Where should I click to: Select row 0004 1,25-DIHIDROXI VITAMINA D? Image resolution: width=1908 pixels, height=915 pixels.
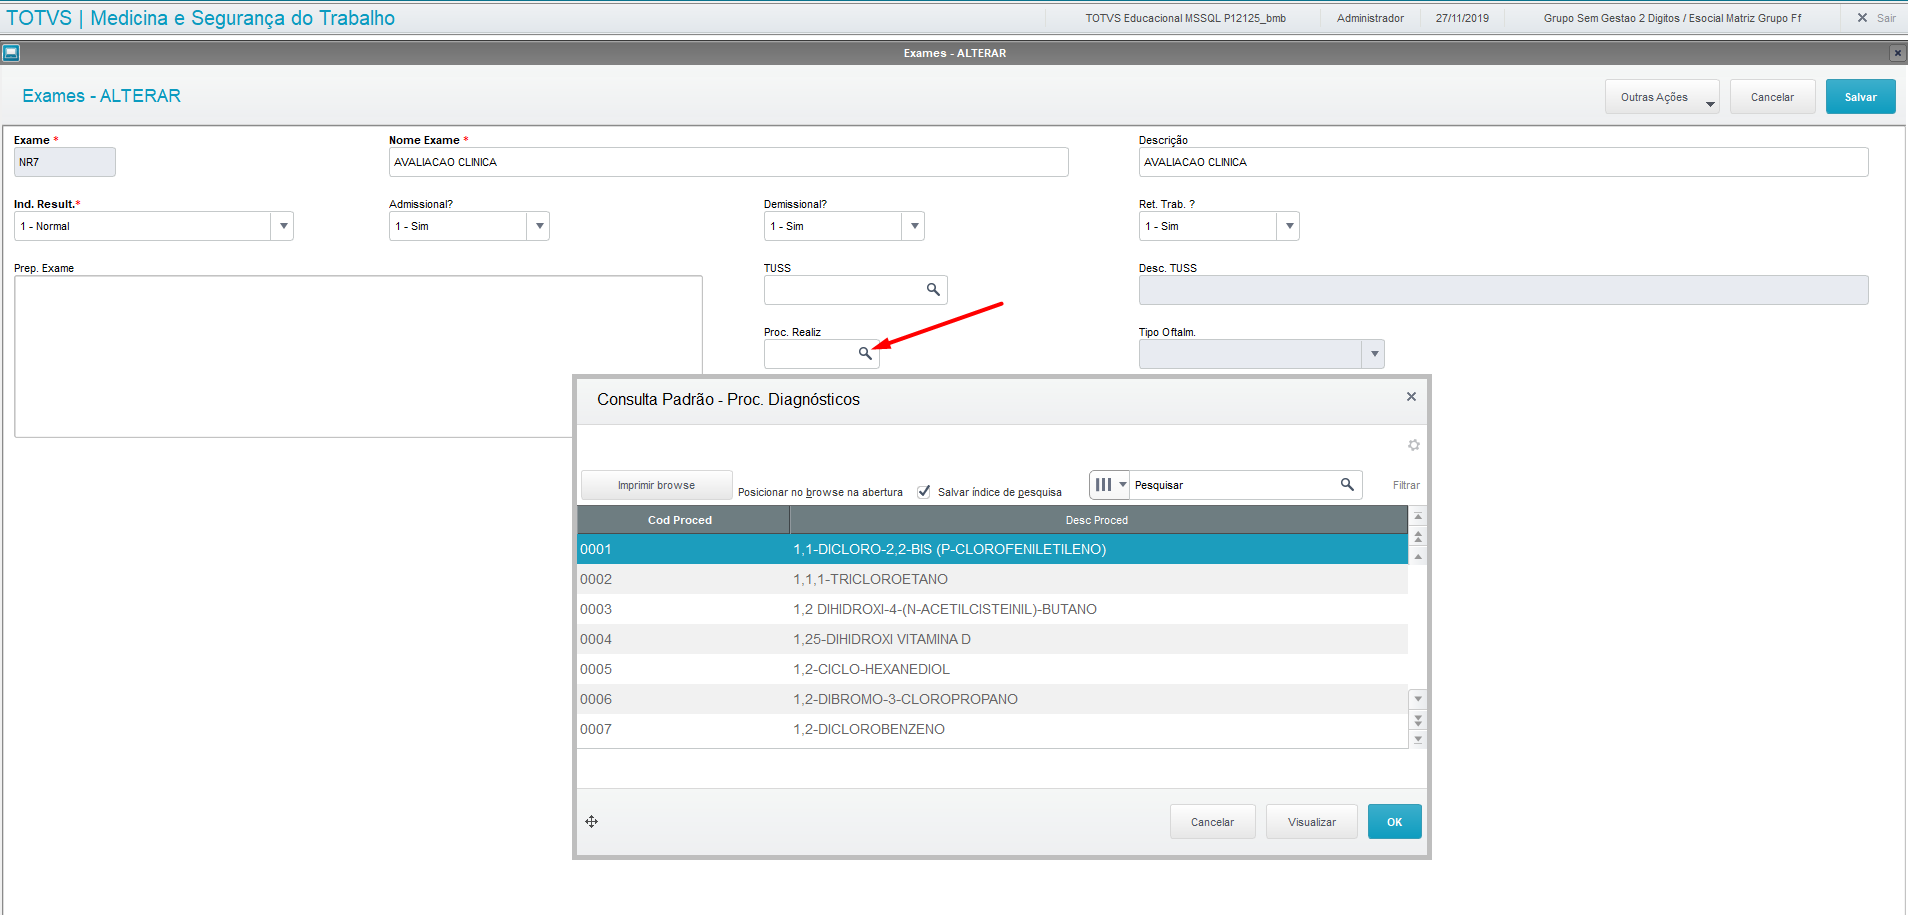point(992,639)
